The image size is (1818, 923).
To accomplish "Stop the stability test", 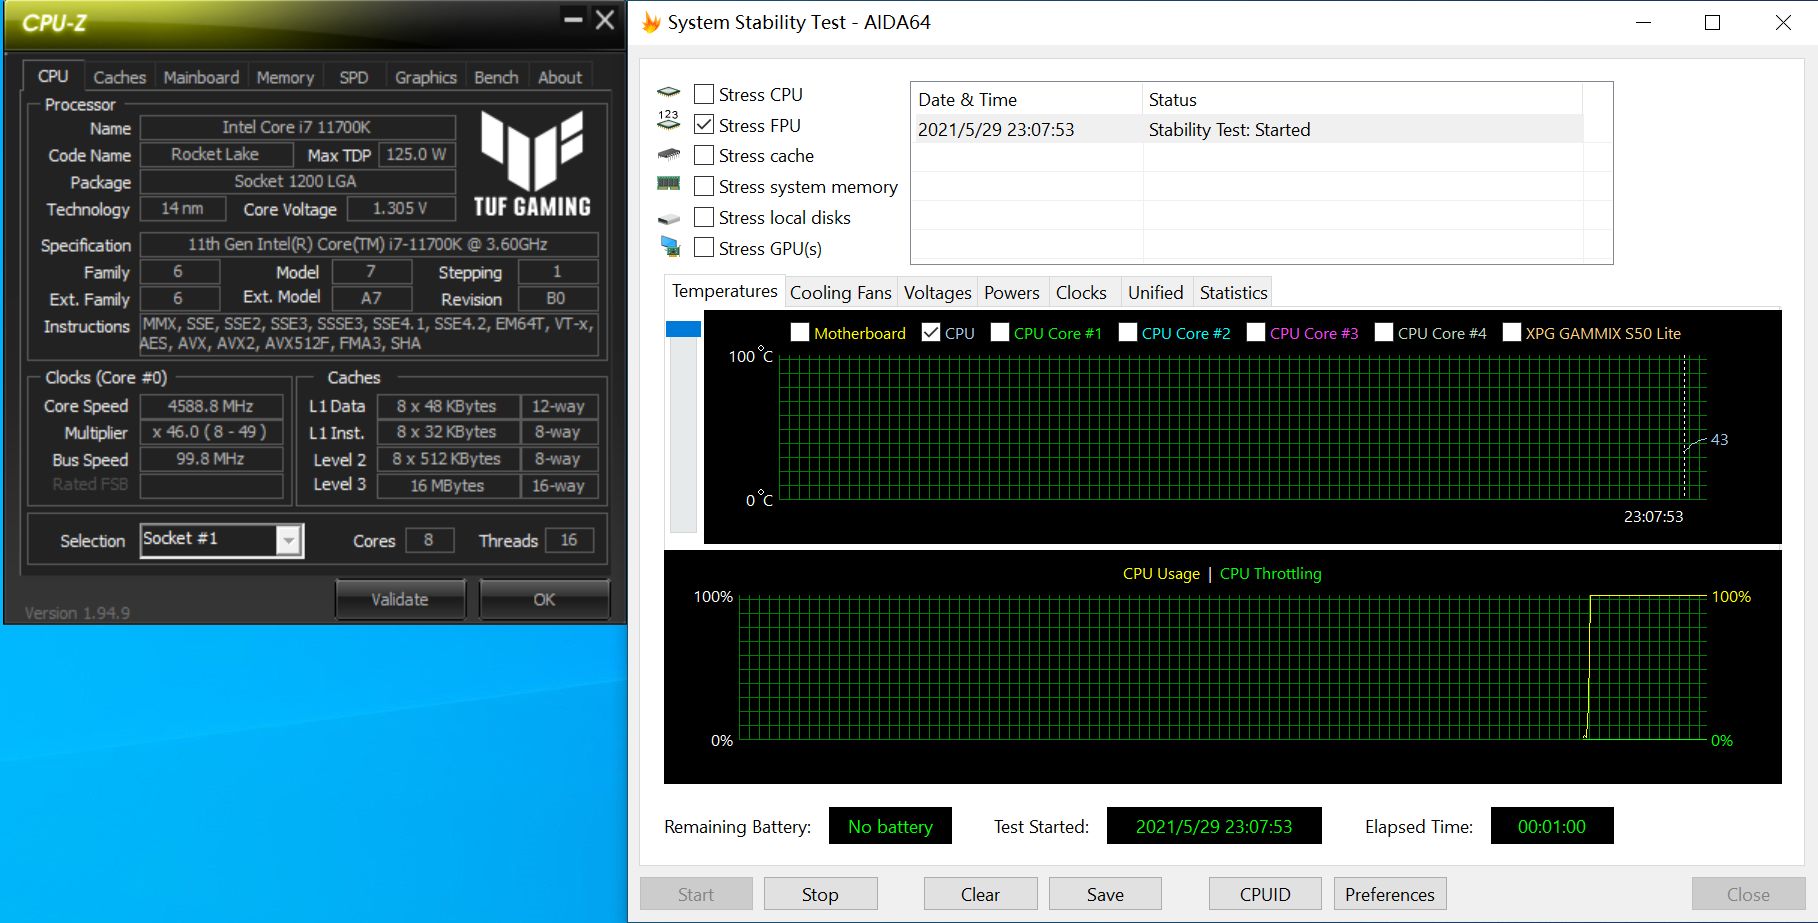I will (820, 894).
